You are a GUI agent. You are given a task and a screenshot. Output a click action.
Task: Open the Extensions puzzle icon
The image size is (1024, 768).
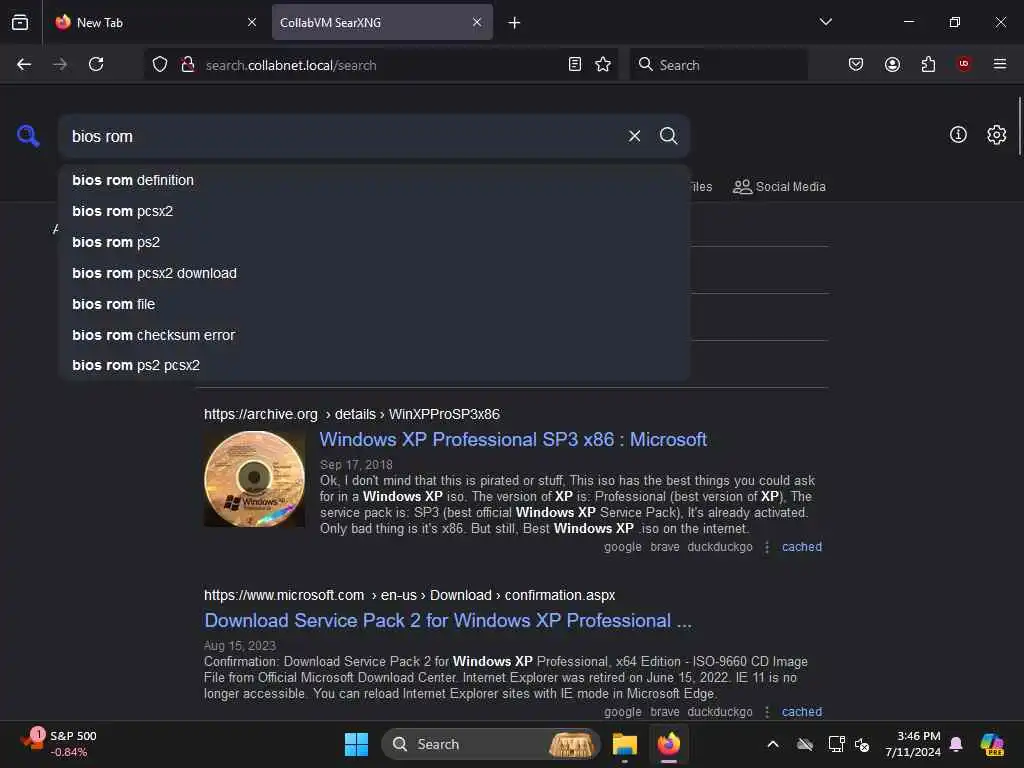928,64
